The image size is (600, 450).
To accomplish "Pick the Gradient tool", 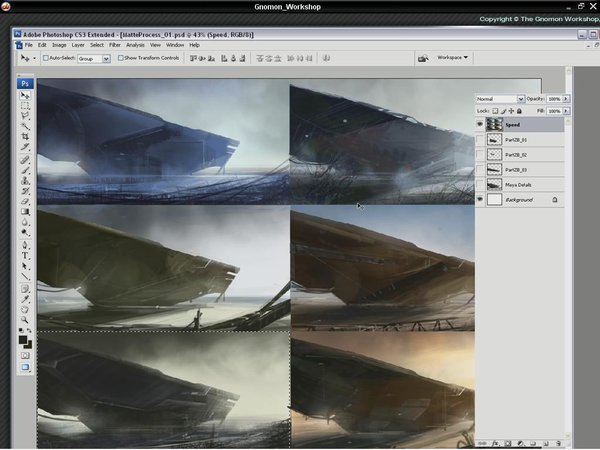I will click(x=25, y=212).
